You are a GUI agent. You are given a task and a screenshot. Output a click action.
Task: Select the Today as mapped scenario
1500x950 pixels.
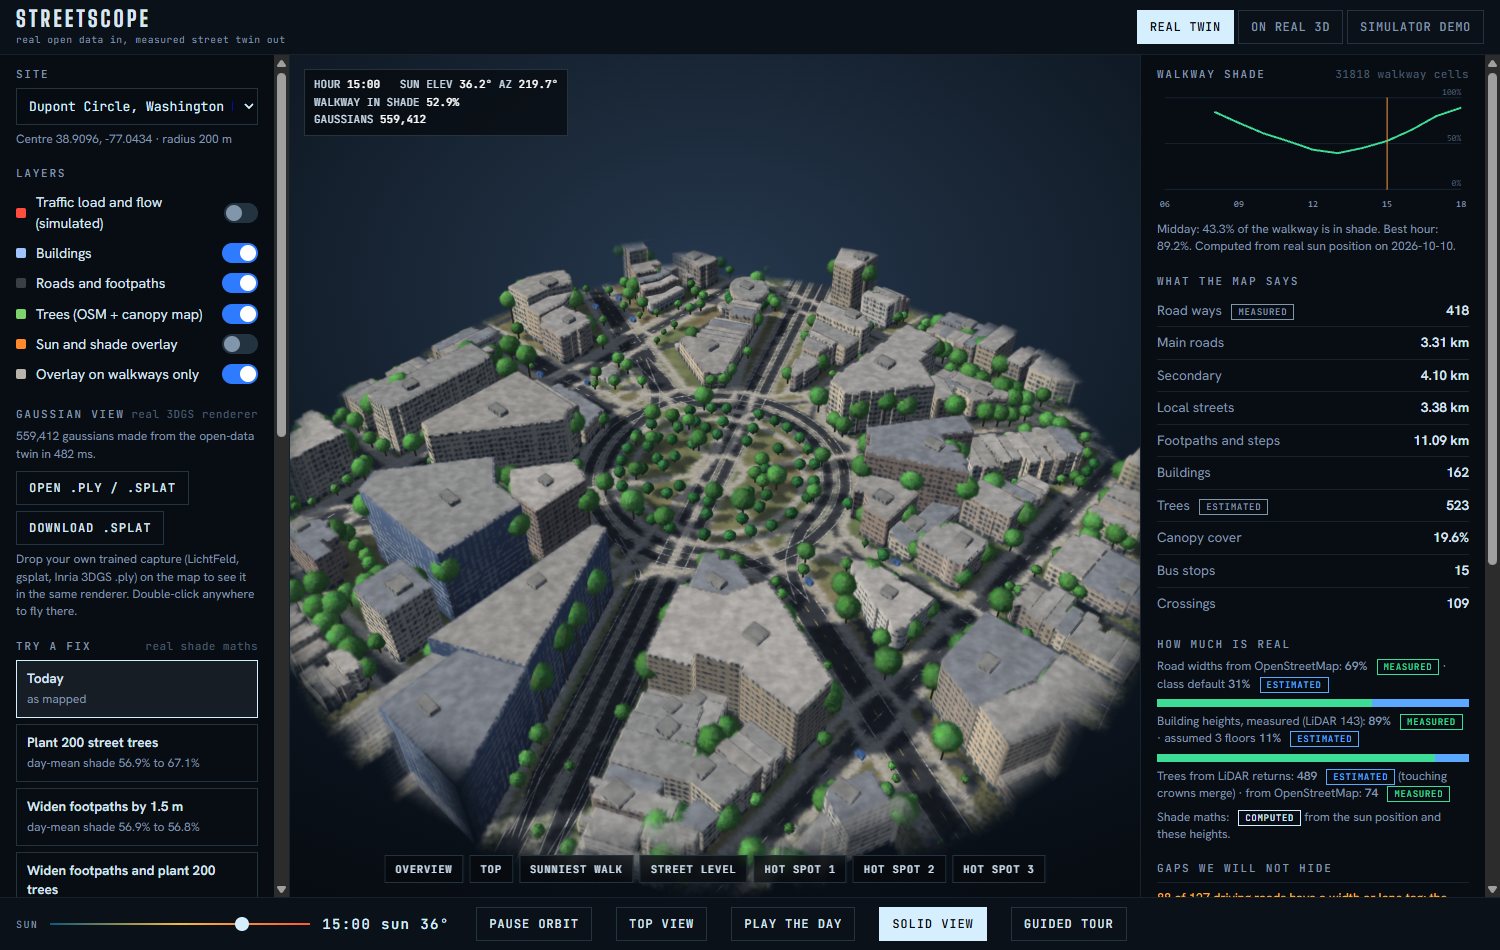(137, 688)
